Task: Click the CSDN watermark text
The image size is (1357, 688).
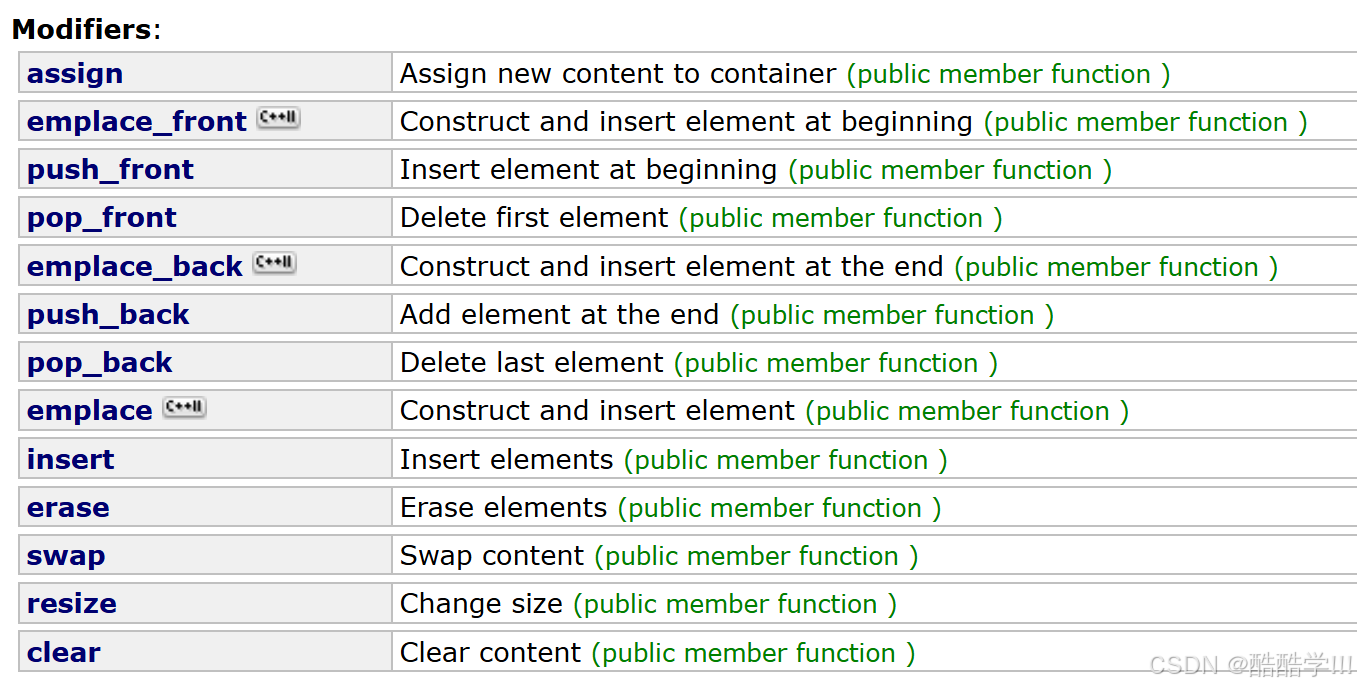Action: coord(1250,665)
